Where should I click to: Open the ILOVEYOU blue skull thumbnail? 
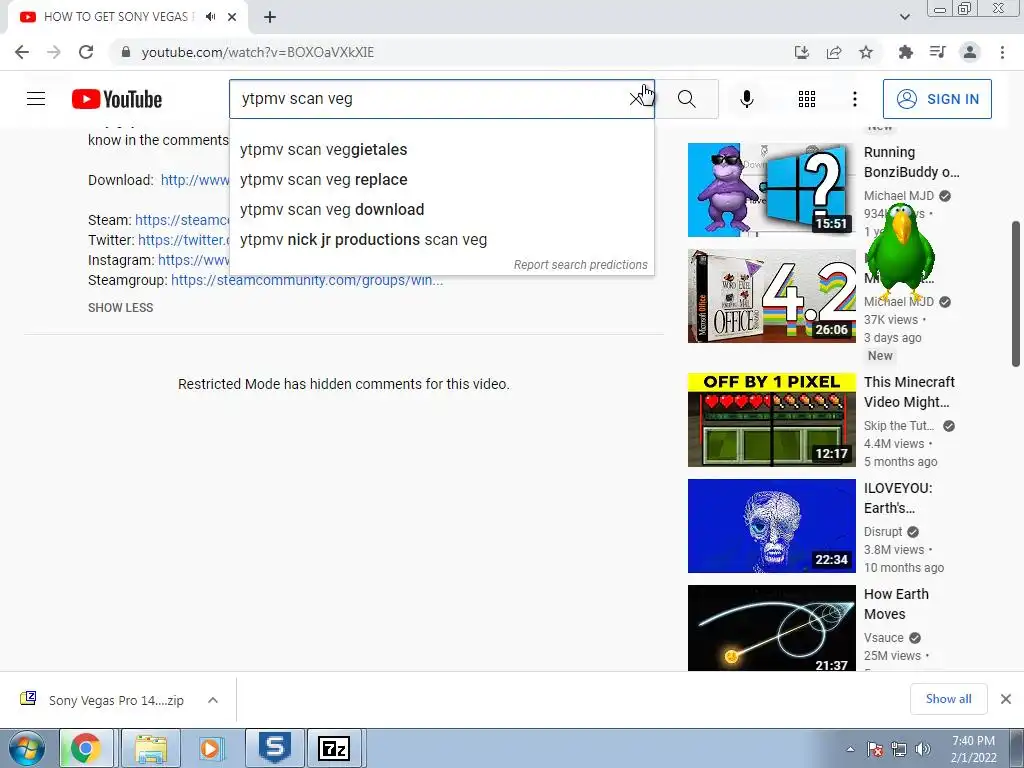click(x=771, y=526)
